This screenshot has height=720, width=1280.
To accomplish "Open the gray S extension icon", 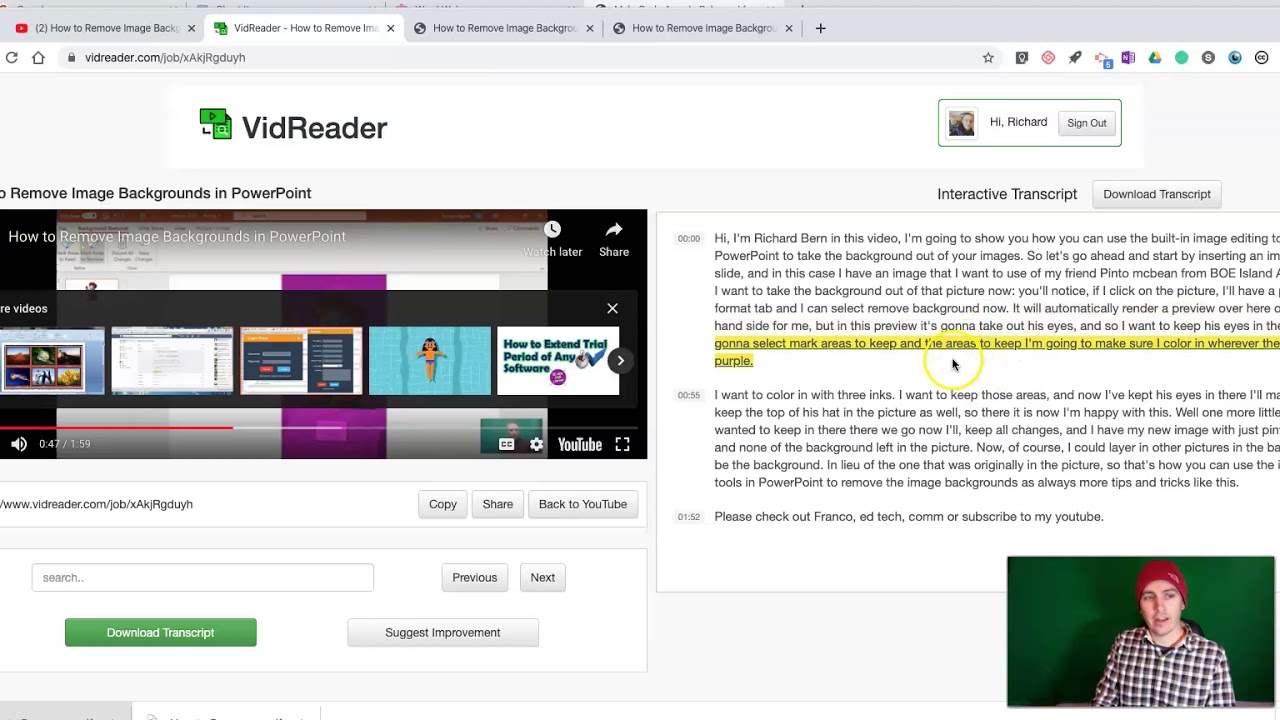I will [x=1208, y=58].
